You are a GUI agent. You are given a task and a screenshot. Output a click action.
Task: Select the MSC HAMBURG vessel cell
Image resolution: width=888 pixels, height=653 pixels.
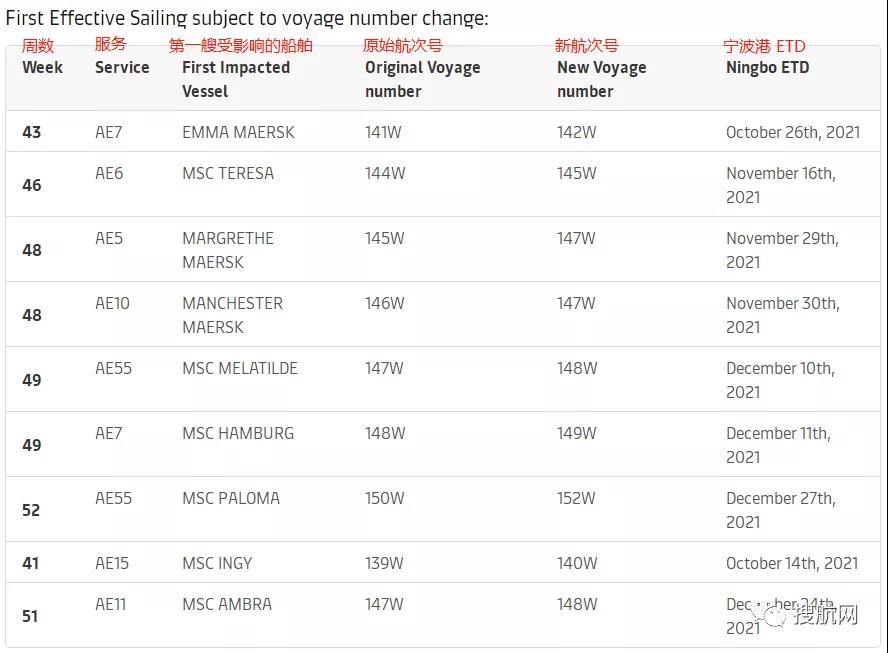tap(238, 433)
